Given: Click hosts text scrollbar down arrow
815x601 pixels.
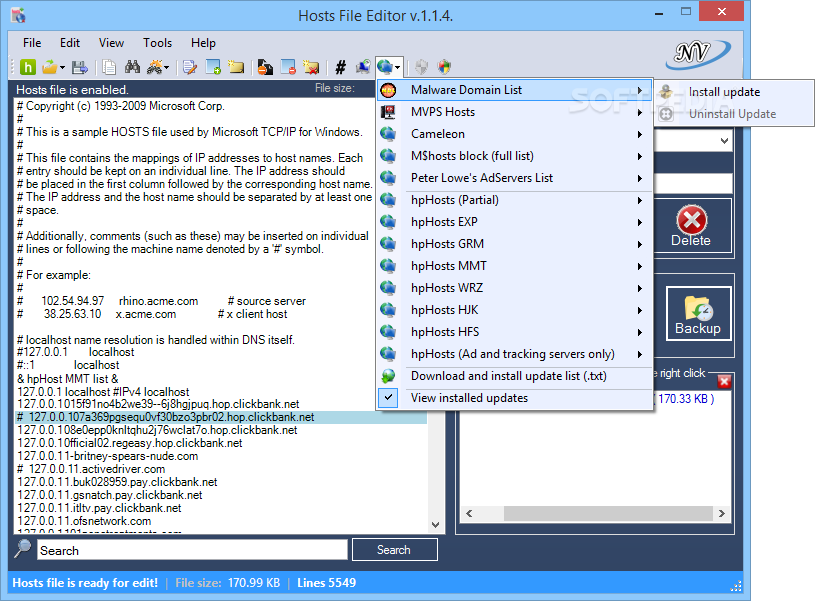Looking at the screenshot, I should [x=436, y=525].
